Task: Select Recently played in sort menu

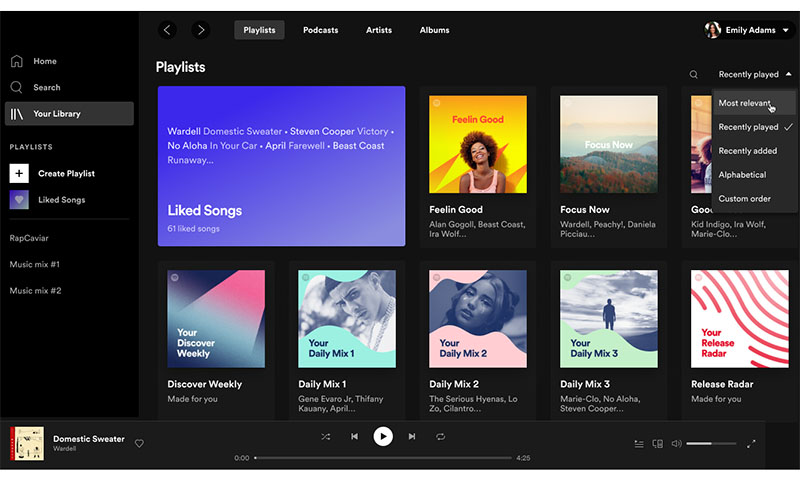Action: (755, 127)
